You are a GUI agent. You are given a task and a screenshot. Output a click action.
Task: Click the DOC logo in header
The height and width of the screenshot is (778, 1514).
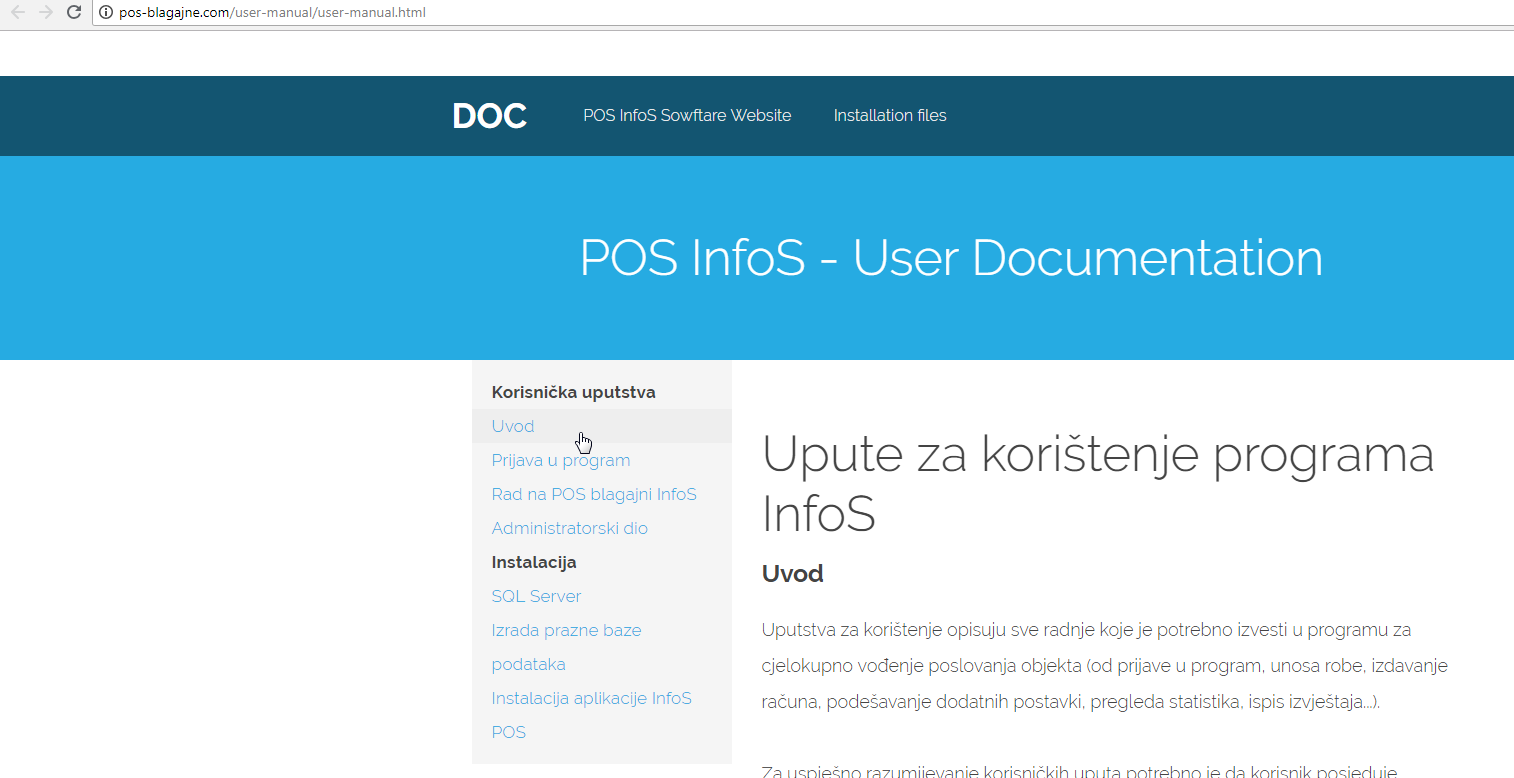click(x=489, y=116)
